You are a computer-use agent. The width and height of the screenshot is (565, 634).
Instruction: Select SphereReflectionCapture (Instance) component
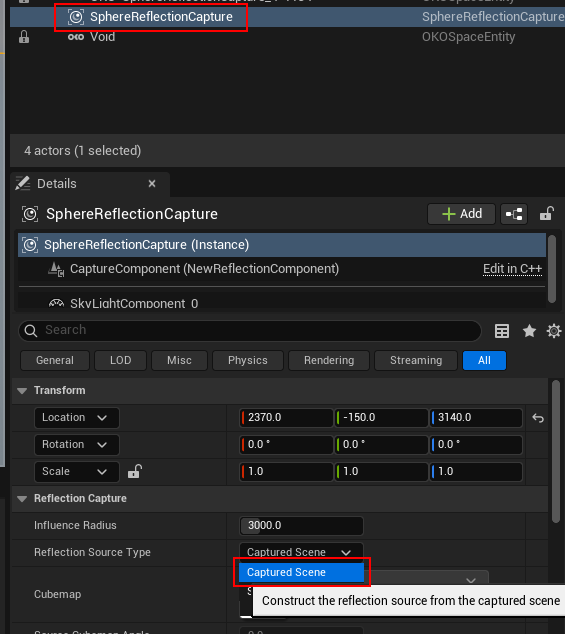(x=282, y=245)
